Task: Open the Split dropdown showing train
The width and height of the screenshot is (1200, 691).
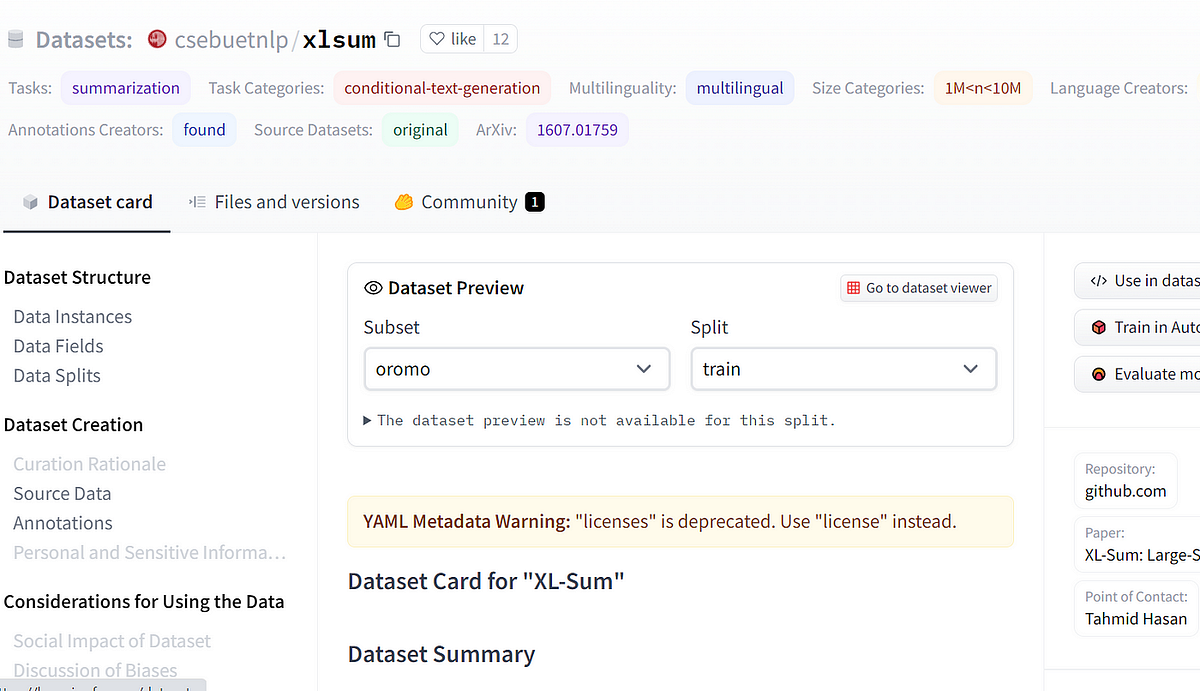Action: click(x=843, y=369)
